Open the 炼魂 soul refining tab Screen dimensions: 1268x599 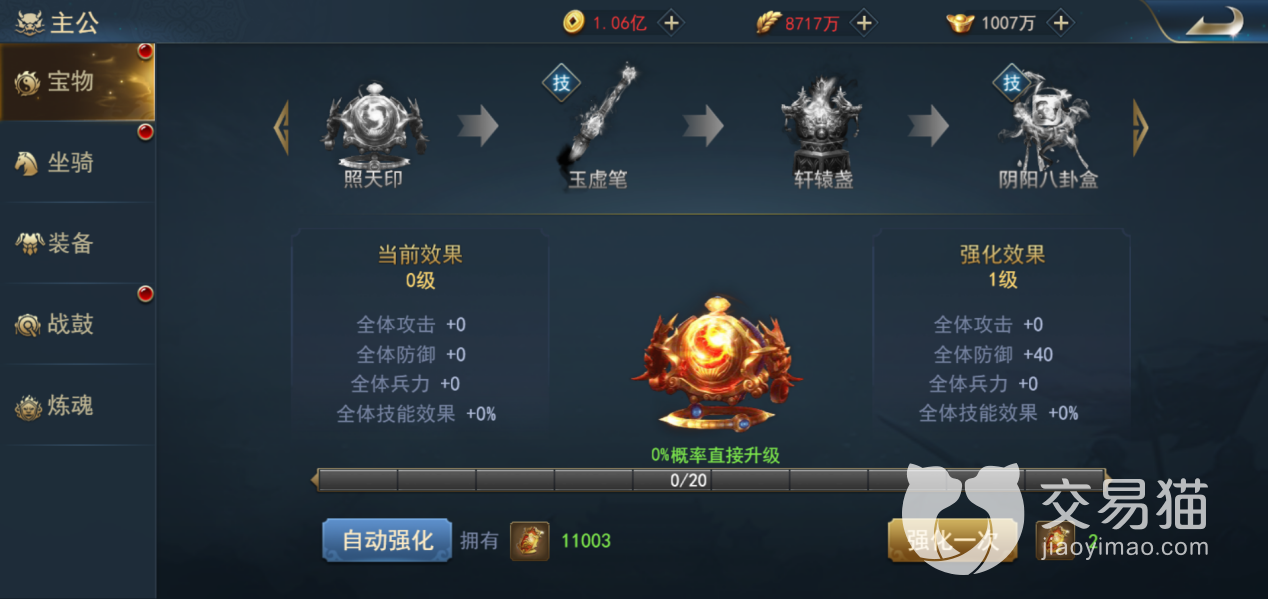pyautogui.click(x=77, y=406)
